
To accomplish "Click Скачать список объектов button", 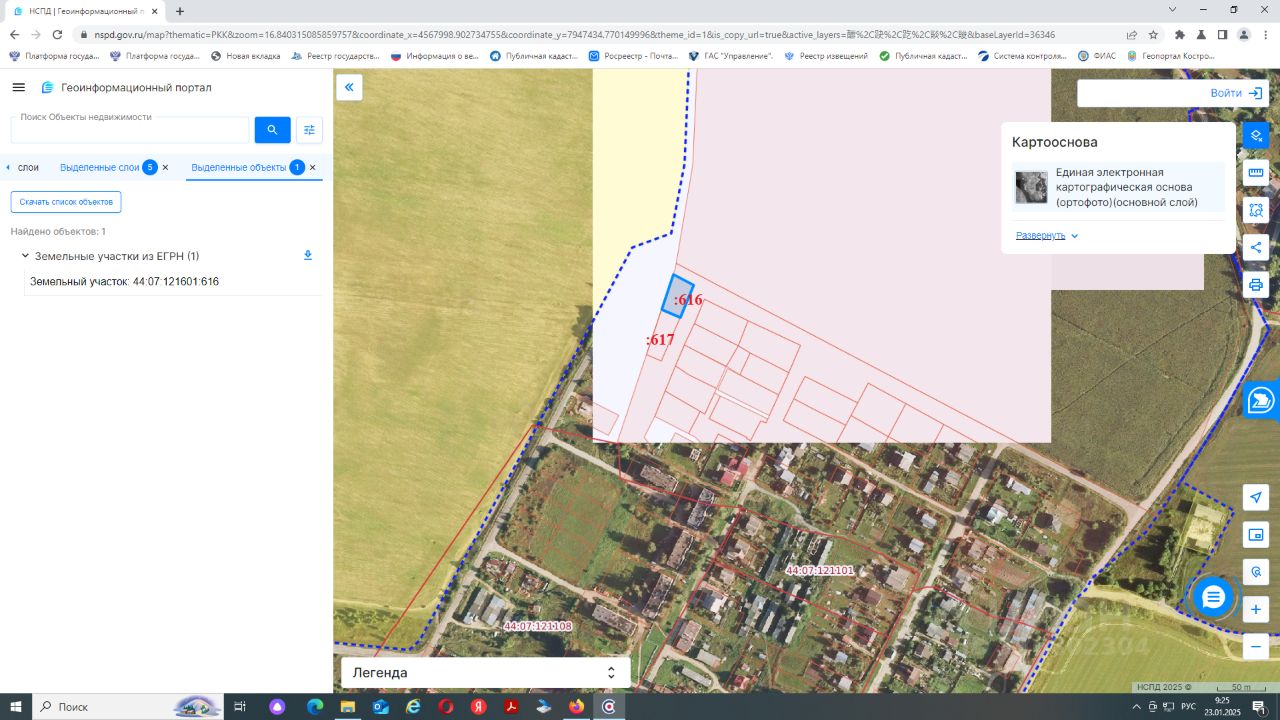I will pyautogui.click(x=66, y=202).
